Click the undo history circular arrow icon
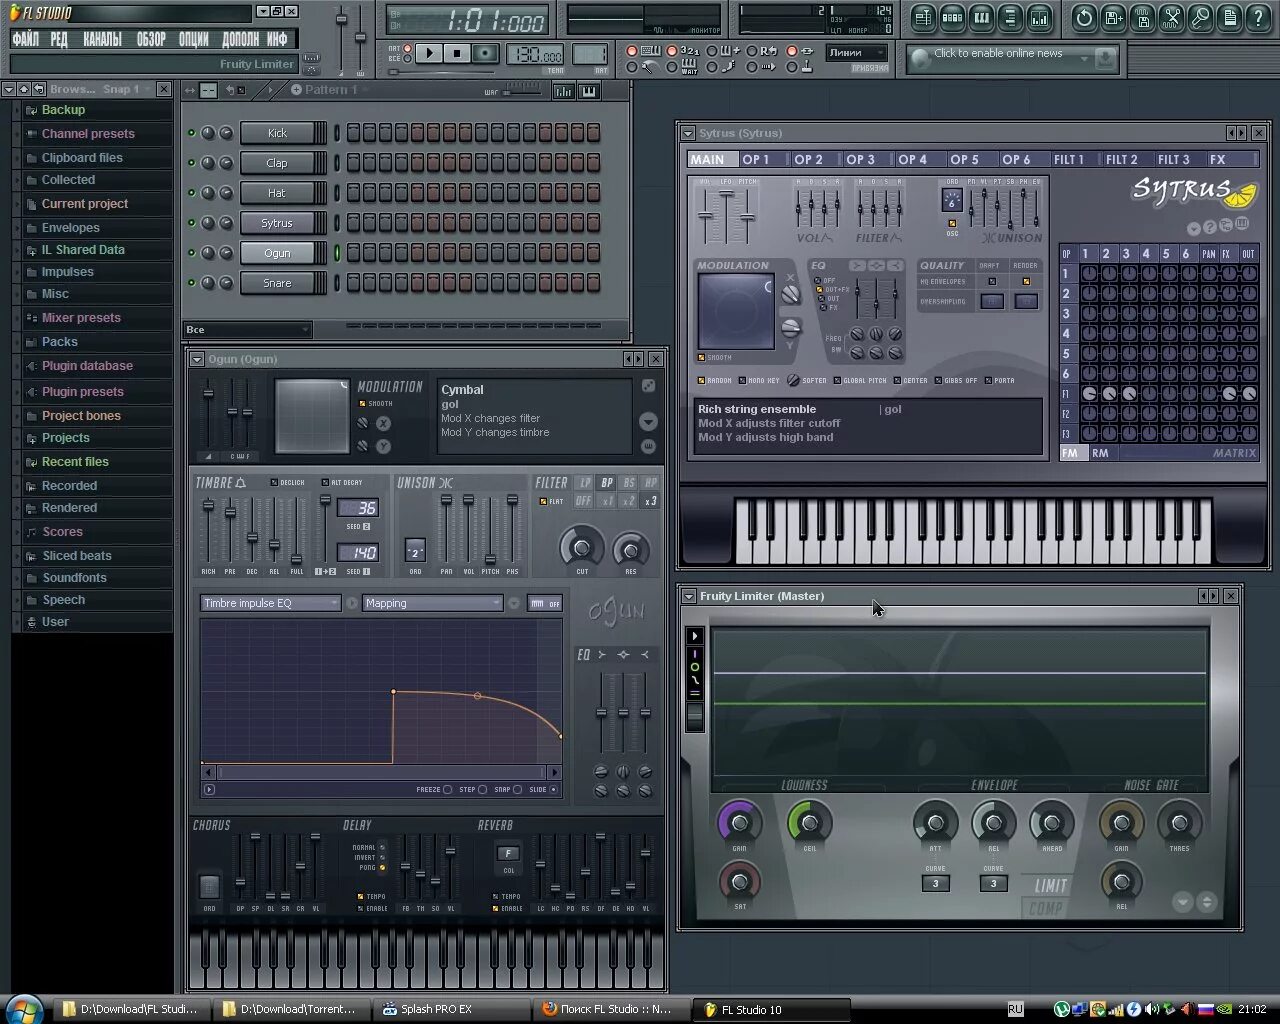Image resolution: width=1280 pixels, height=1024 pixels. click(x=1085, y=17)
